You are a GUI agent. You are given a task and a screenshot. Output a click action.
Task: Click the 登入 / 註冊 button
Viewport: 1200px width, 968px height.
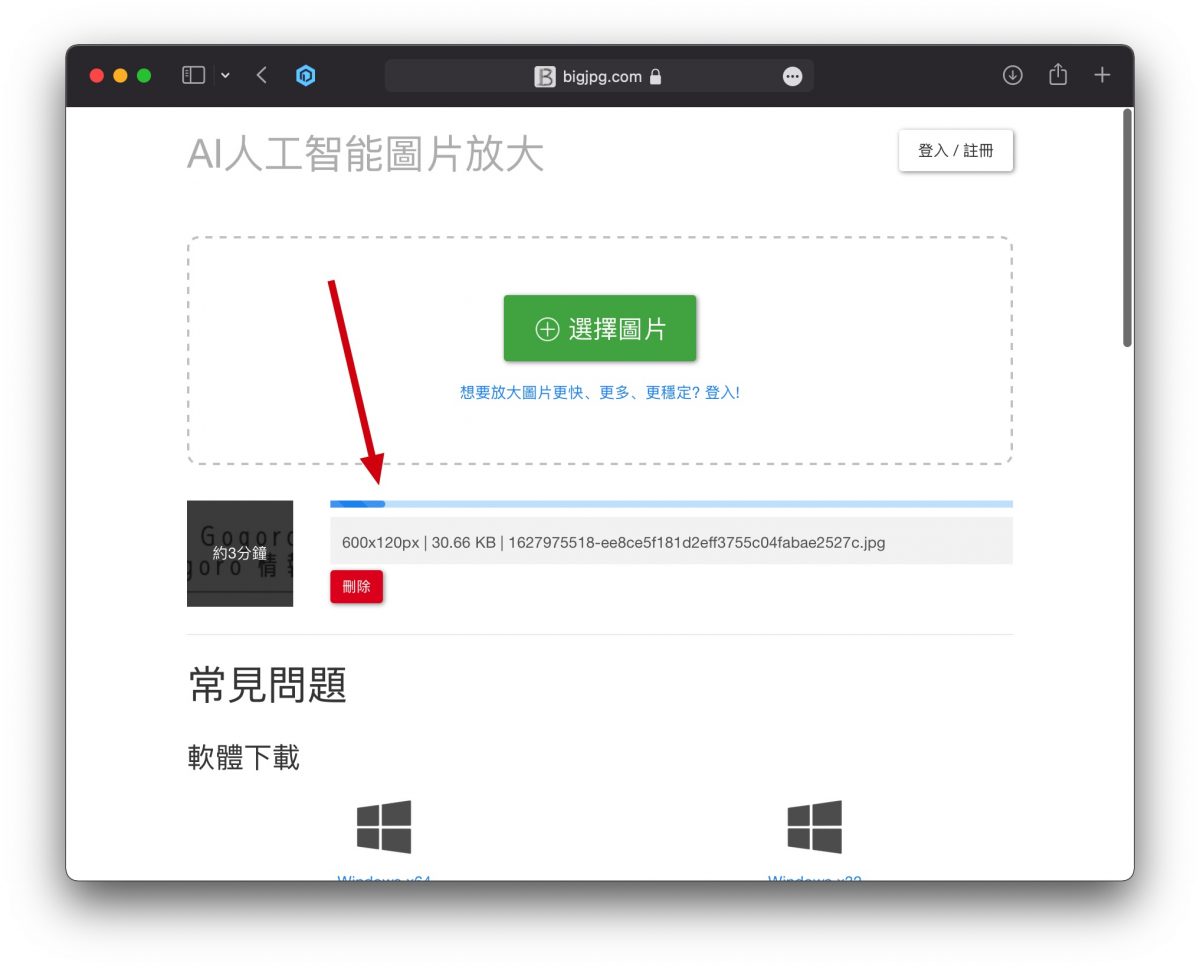coord(956,151)
